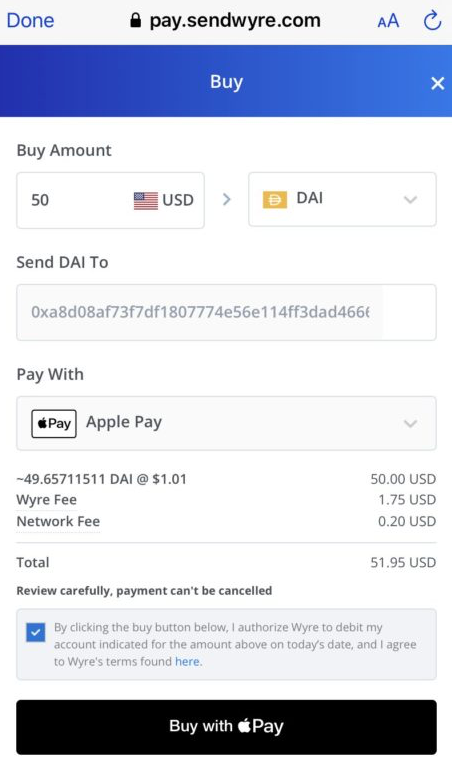Click the Buy with Apple Pay button
This screenshot has width=452, height=759.
[226, 726]
